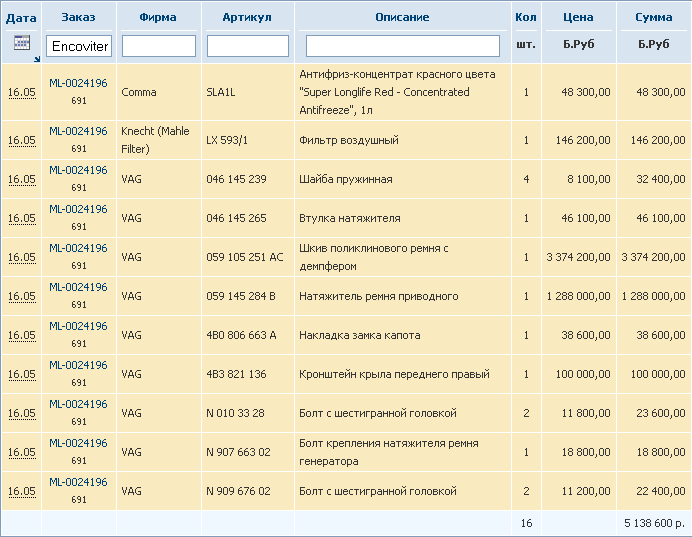
Task: Open order ML-0024196 in the 059 105 251 AC row
Action: point(78,248)
